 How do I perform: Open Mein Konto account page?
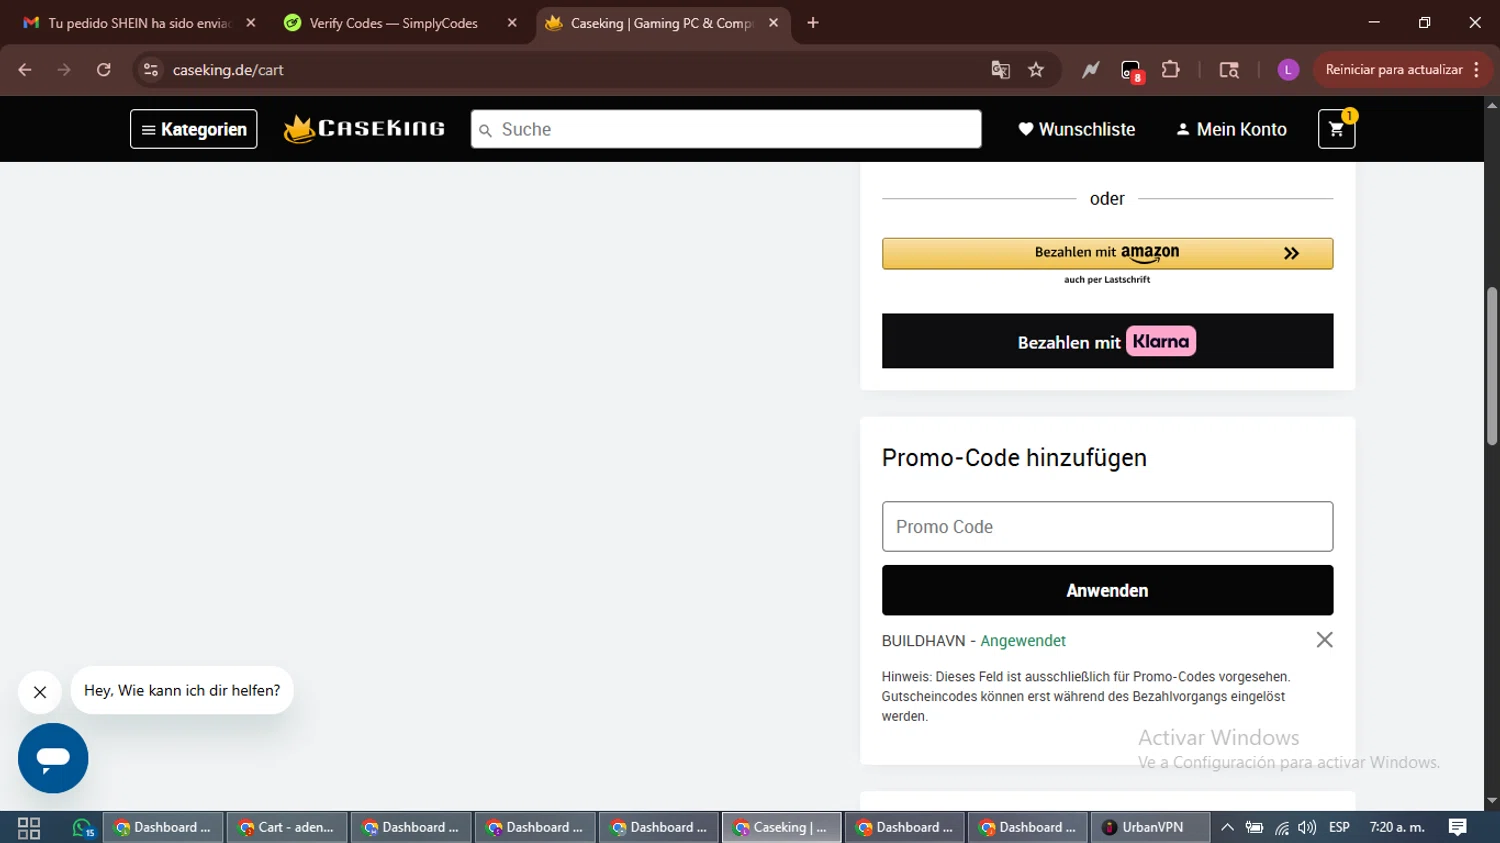pos(1231,129)
